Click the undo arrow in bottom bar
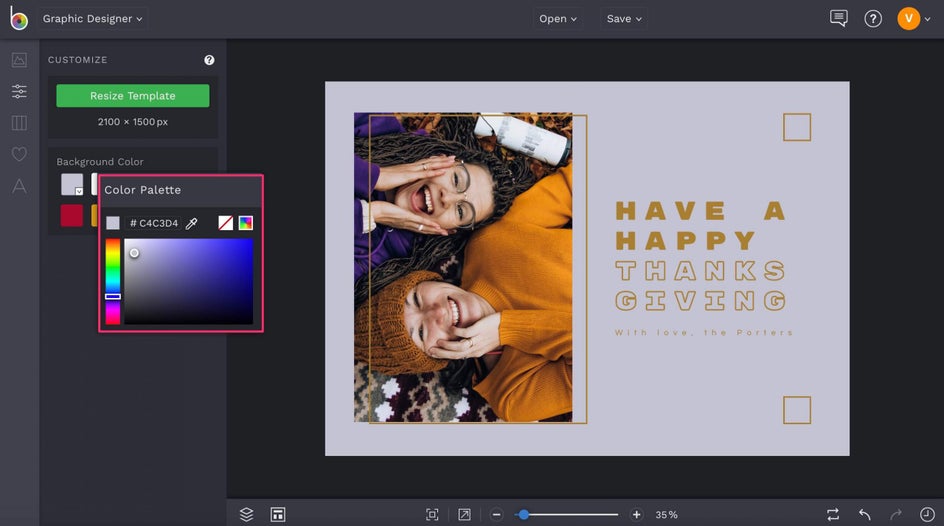 click(x=864, y=514)
